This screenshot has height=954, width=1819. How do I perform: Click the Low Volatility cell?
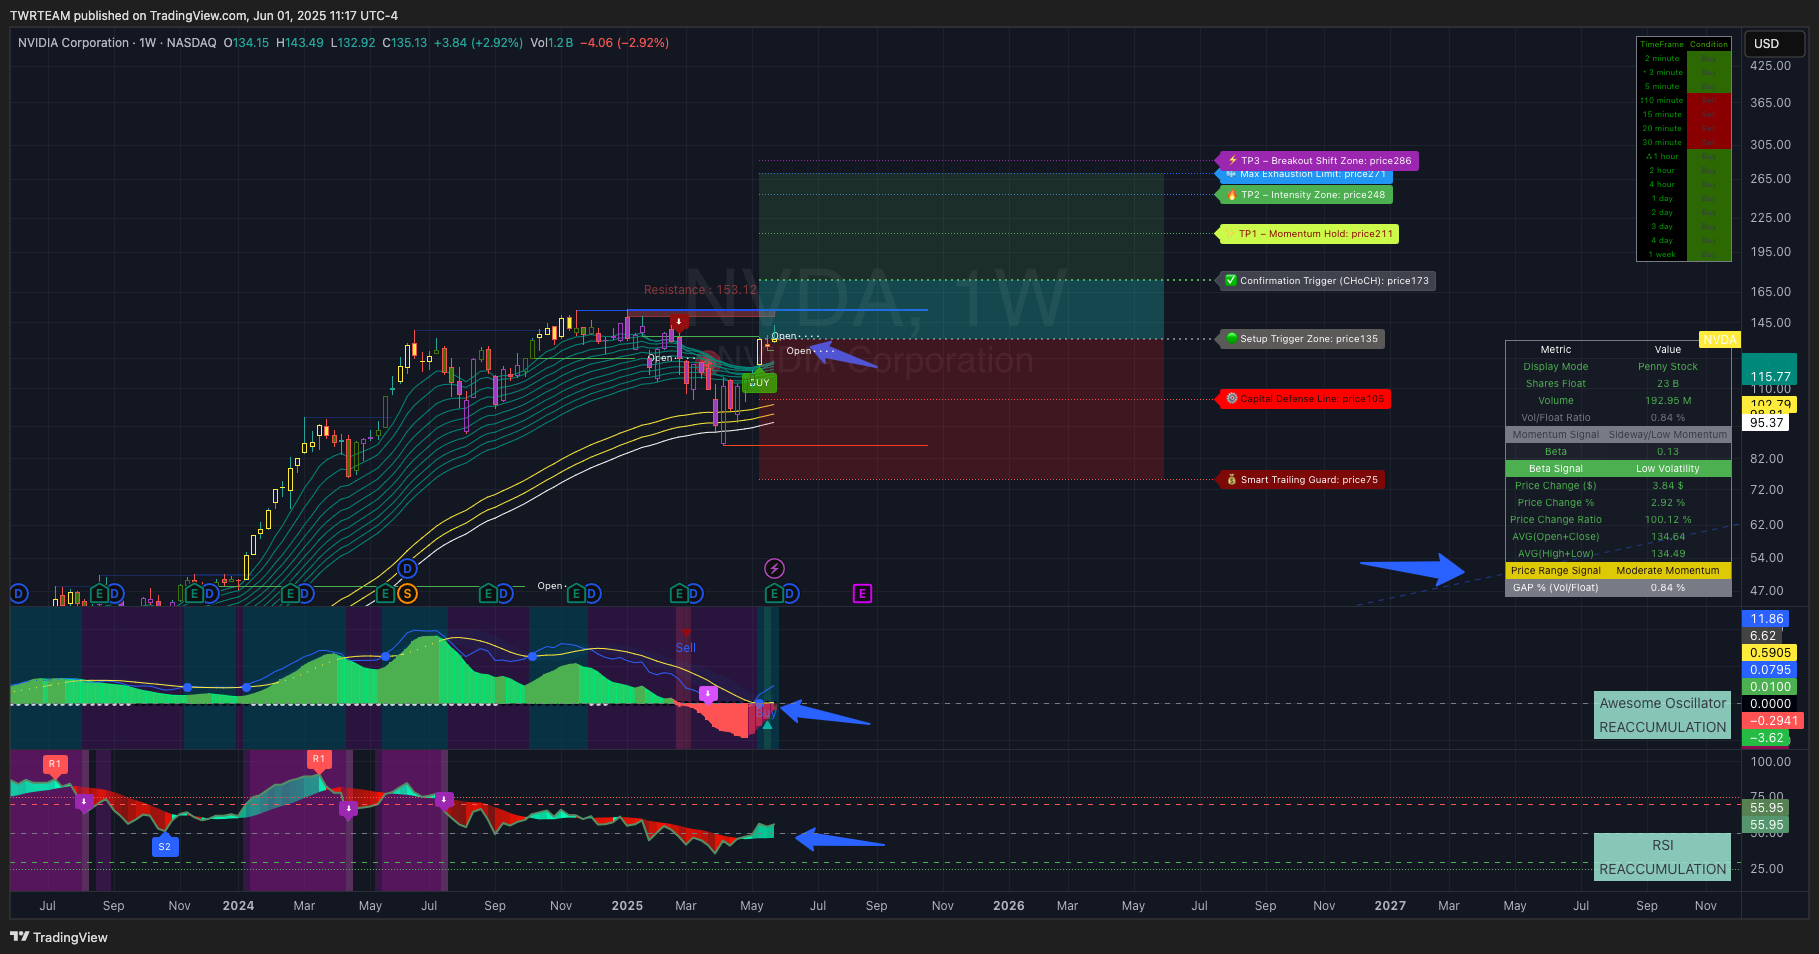1667,469
